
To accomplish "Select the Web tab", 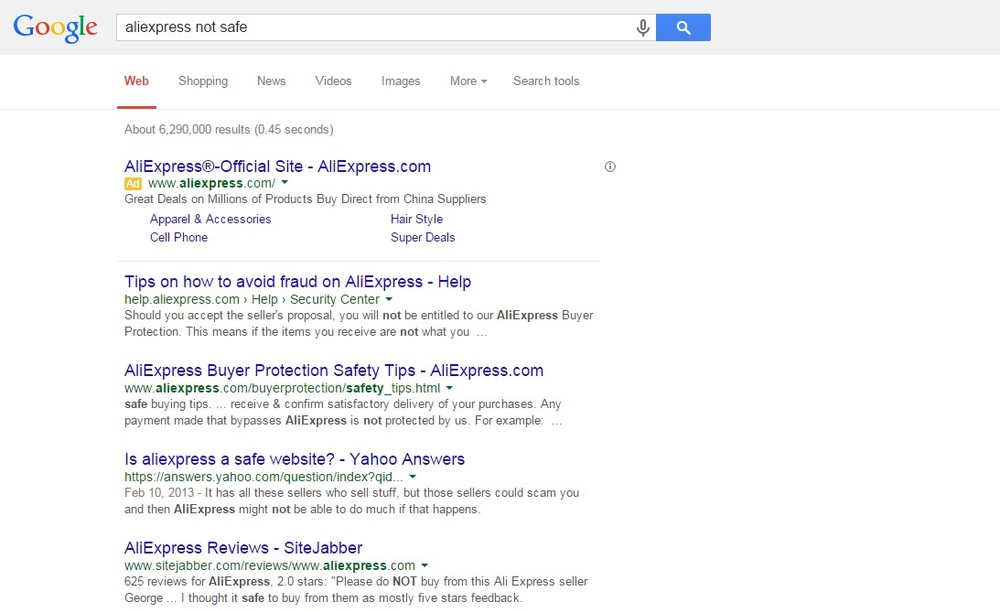I will point(136,81).
